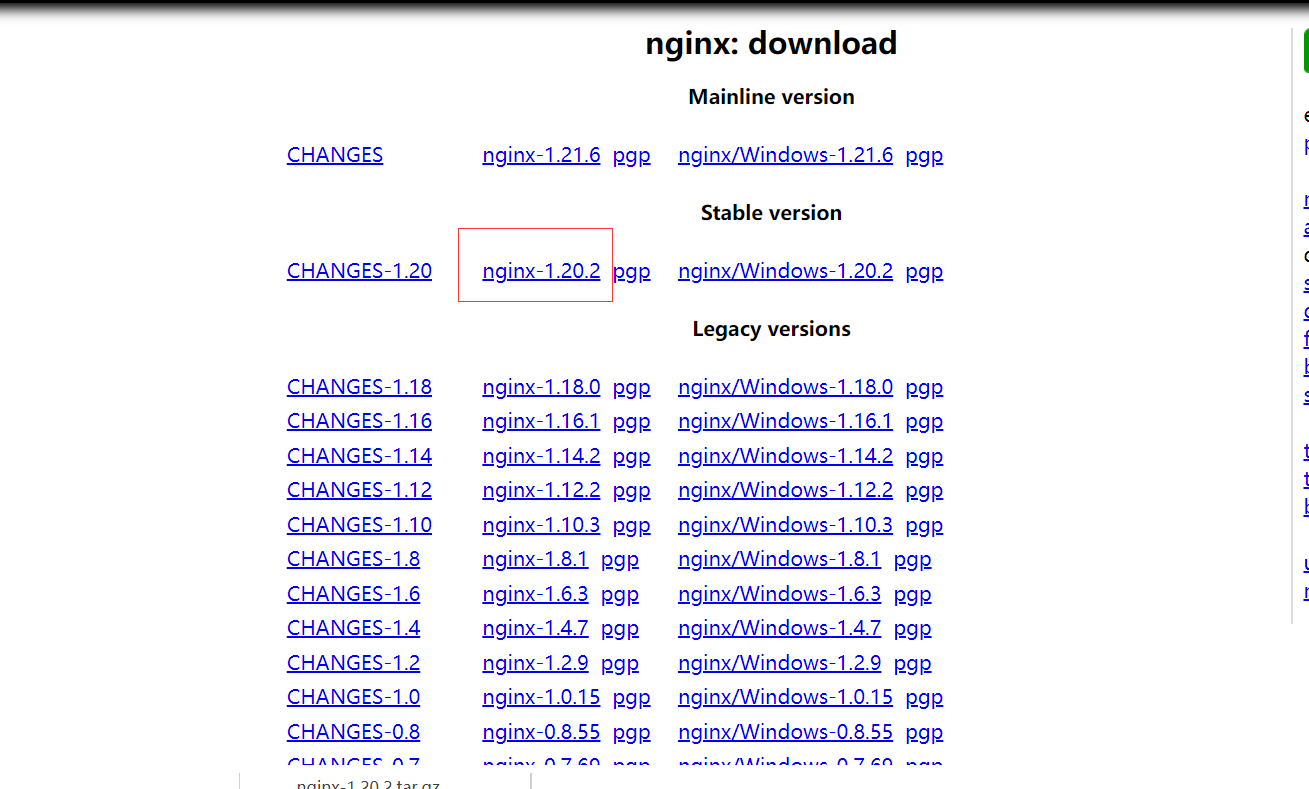
Task: Open the CHANGES-1.8 link
Action: [x=353, y=559]
